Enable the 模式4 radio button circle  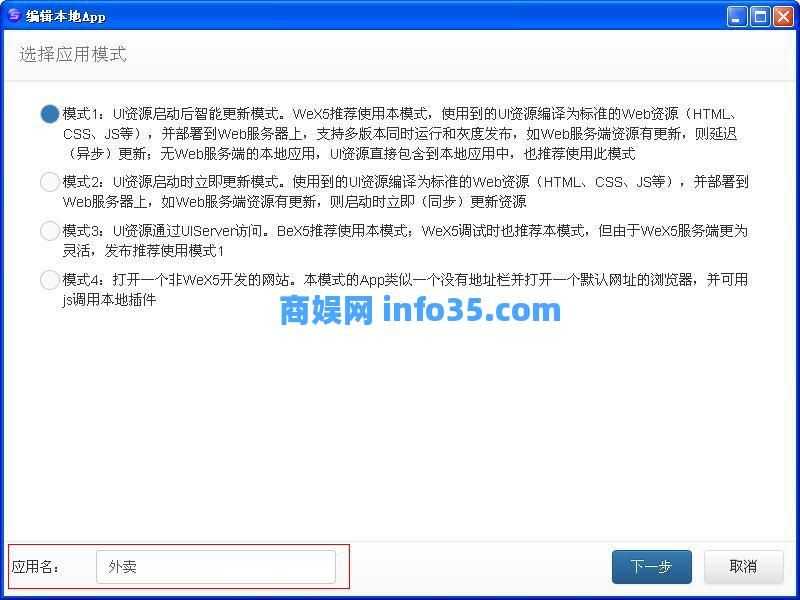(x=49, y=280)
